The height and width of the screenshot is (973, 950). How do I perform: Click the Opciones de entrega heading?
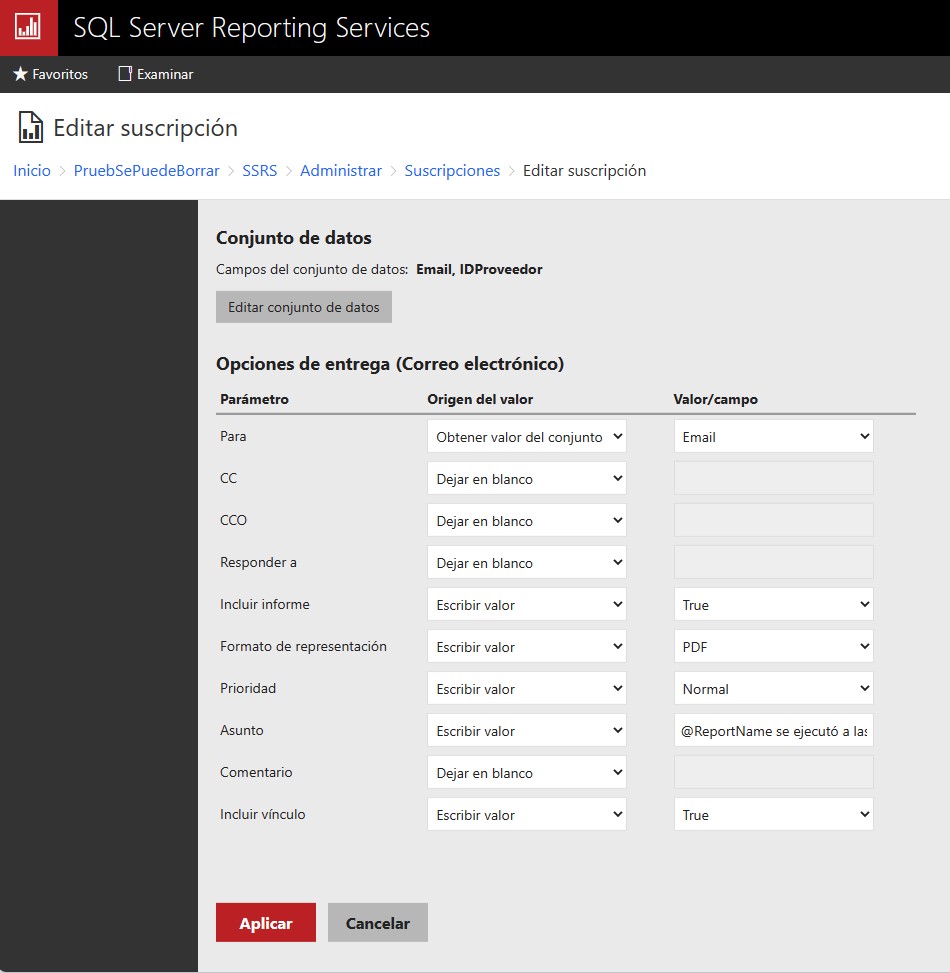coord(390,364)
